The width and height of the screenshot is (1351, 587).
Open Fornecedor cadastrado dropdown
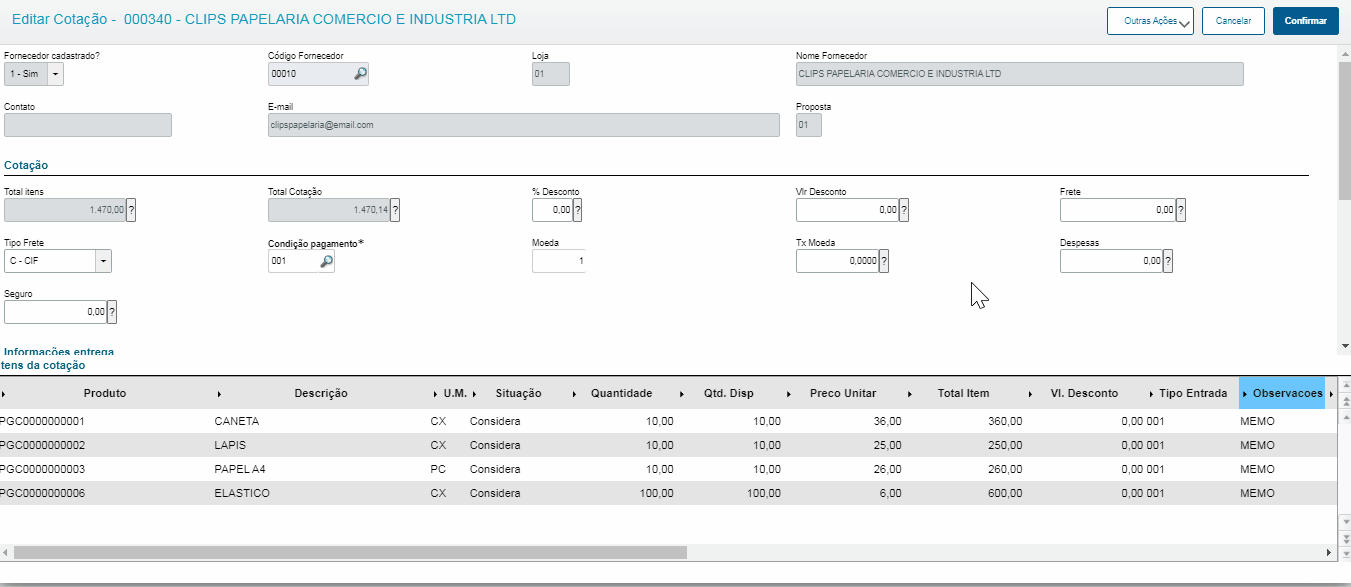pos(55,74)
